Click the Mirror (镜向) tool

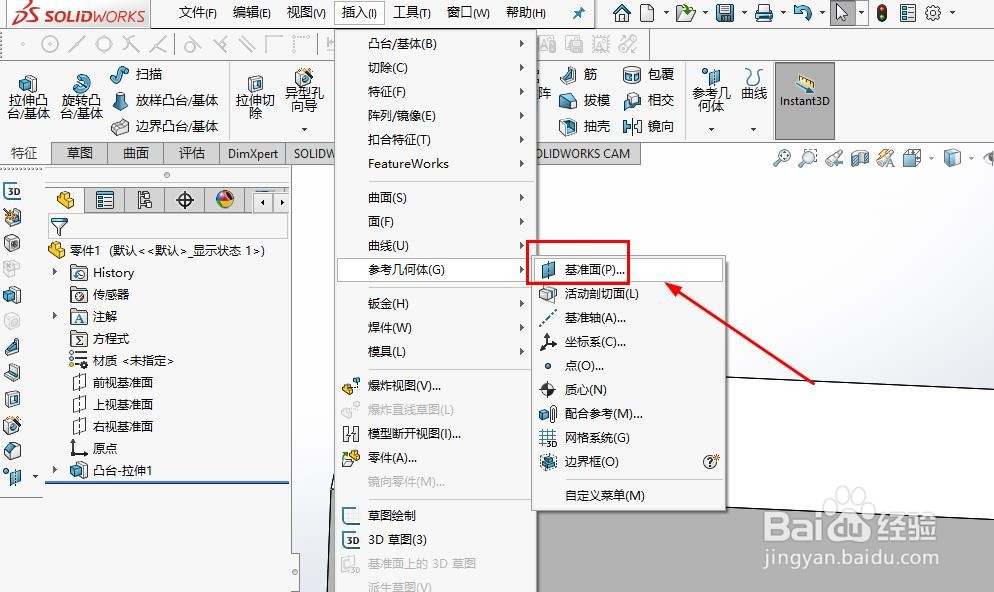pos(648,126)
